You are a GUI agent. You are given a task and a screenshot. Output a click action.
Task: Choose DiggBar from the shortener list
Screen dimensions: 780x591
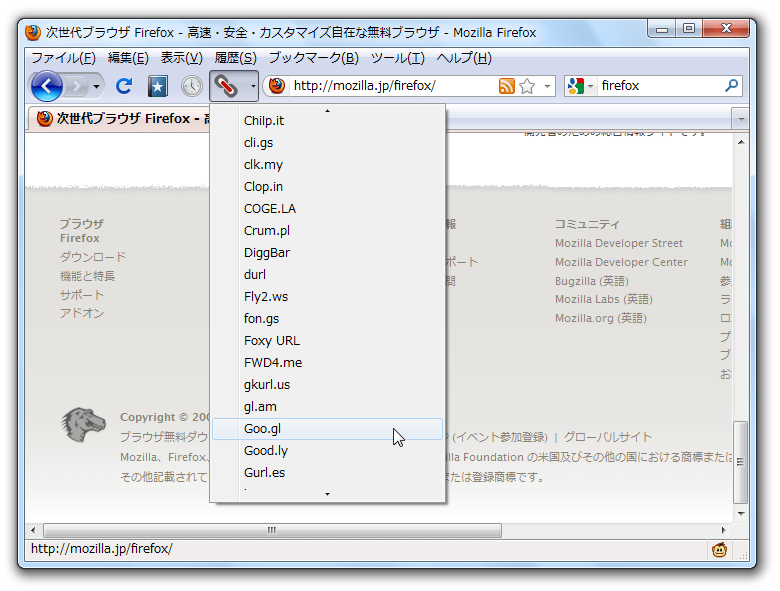tap(327, 252)
